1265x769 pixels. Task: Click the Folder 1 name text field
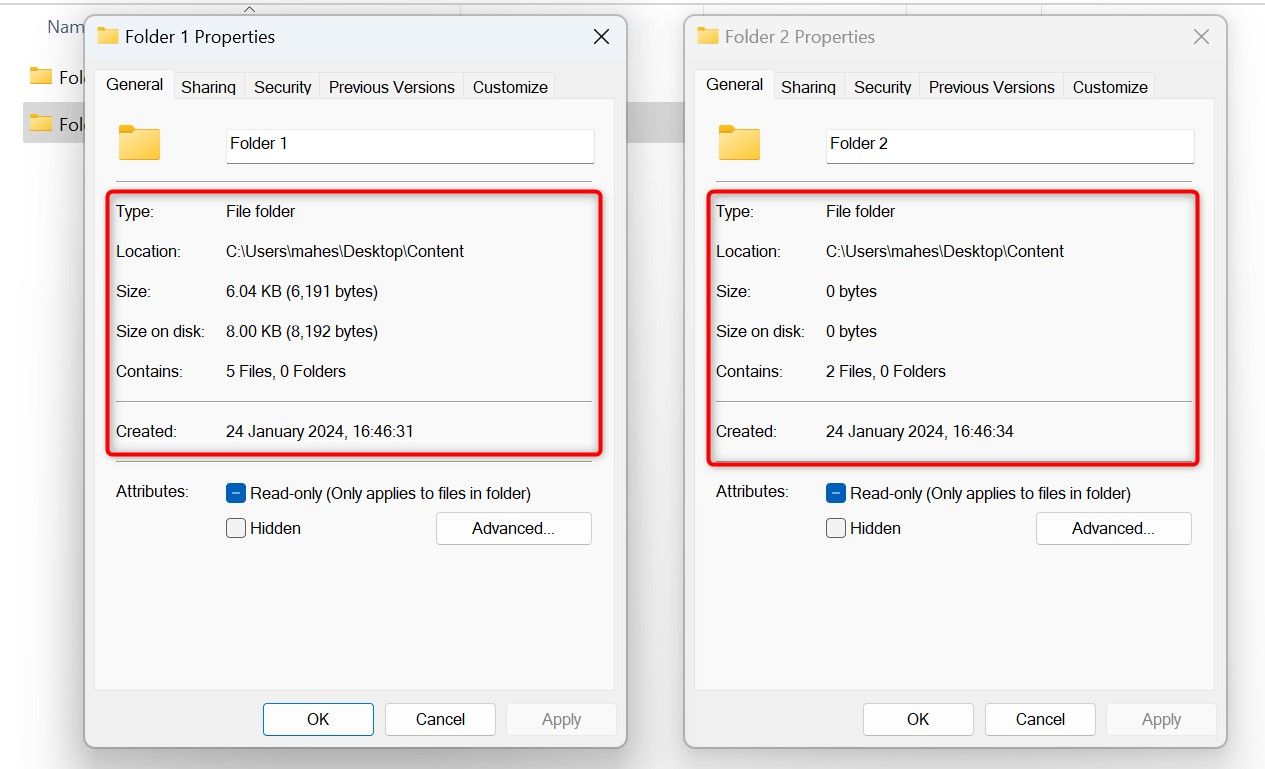(410, 144)
